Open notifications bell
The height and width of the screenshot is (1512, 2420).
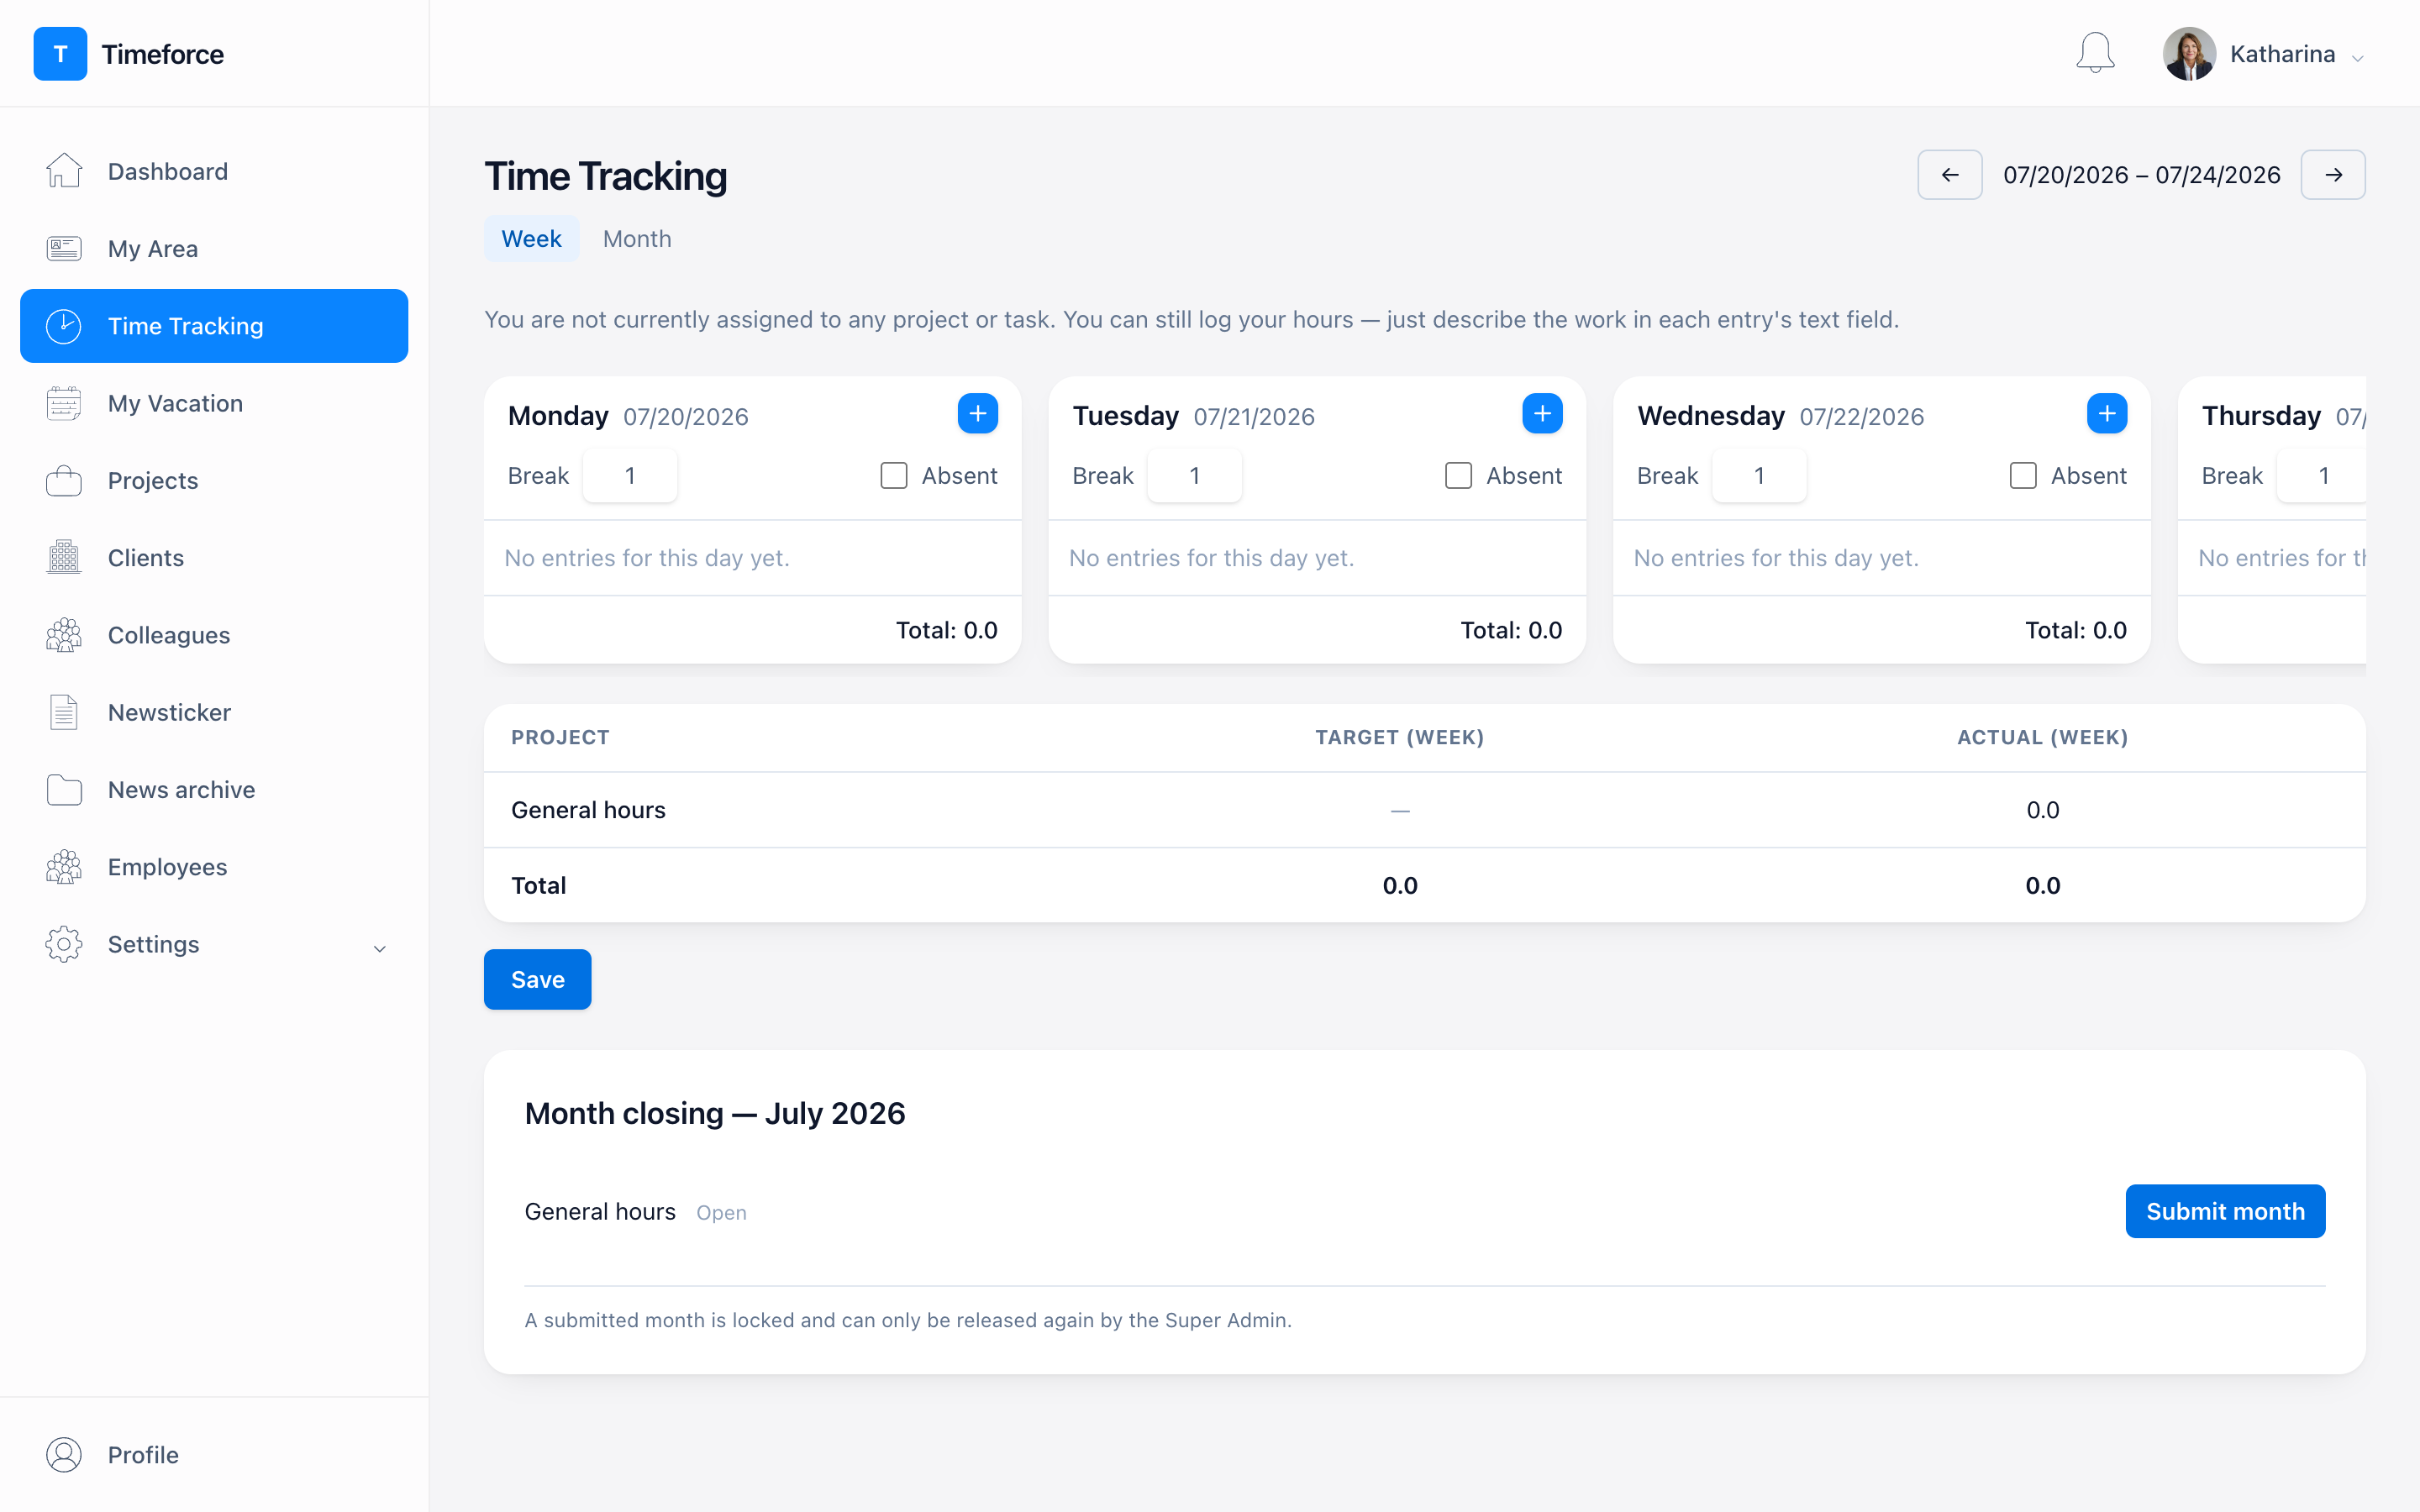pyautogui.click(x=2095, y=54)
